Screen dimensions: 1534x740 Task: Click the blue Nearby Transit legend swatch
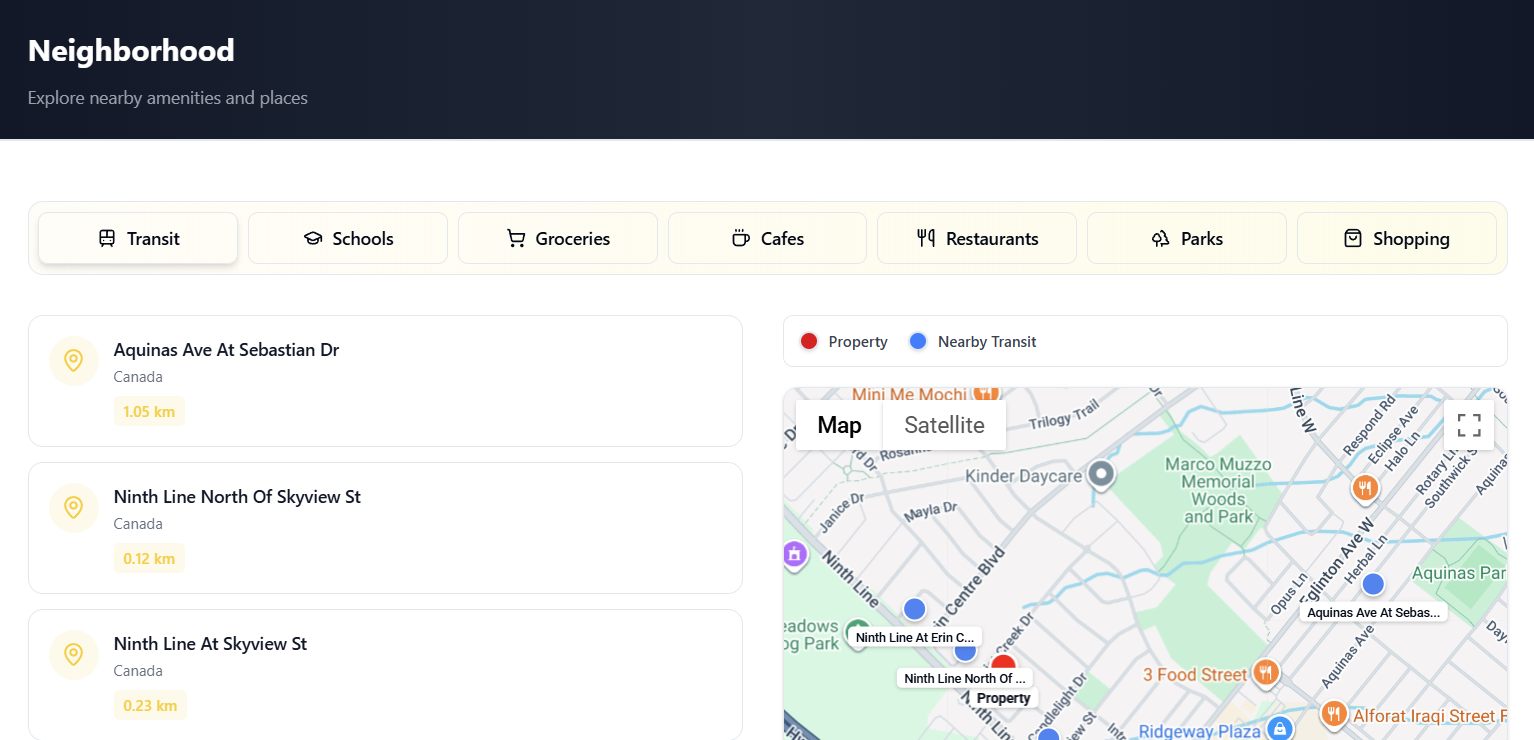coord(918,341)
